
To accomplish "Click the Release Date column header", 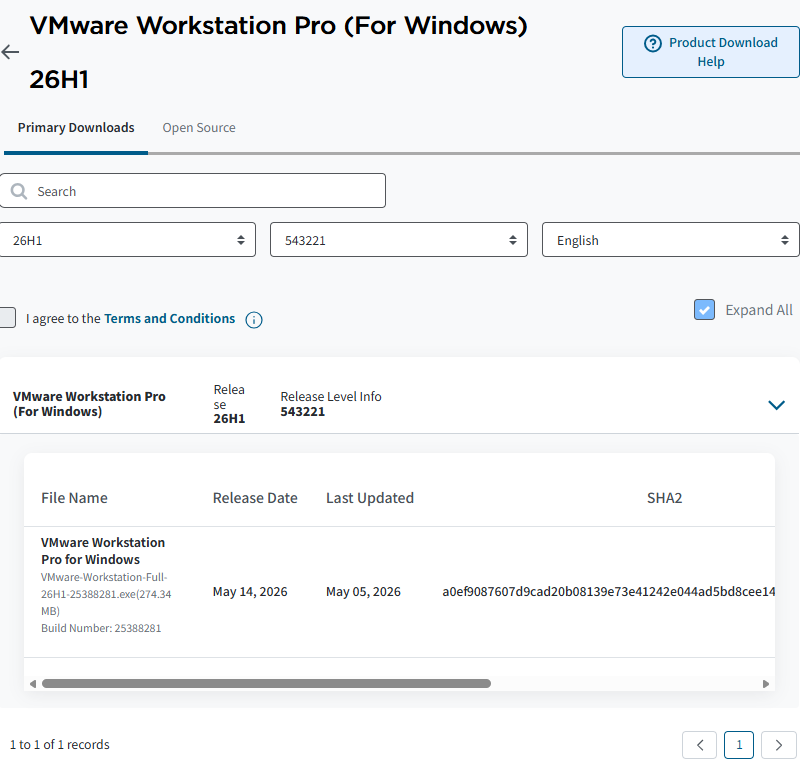I will [255, 498].
